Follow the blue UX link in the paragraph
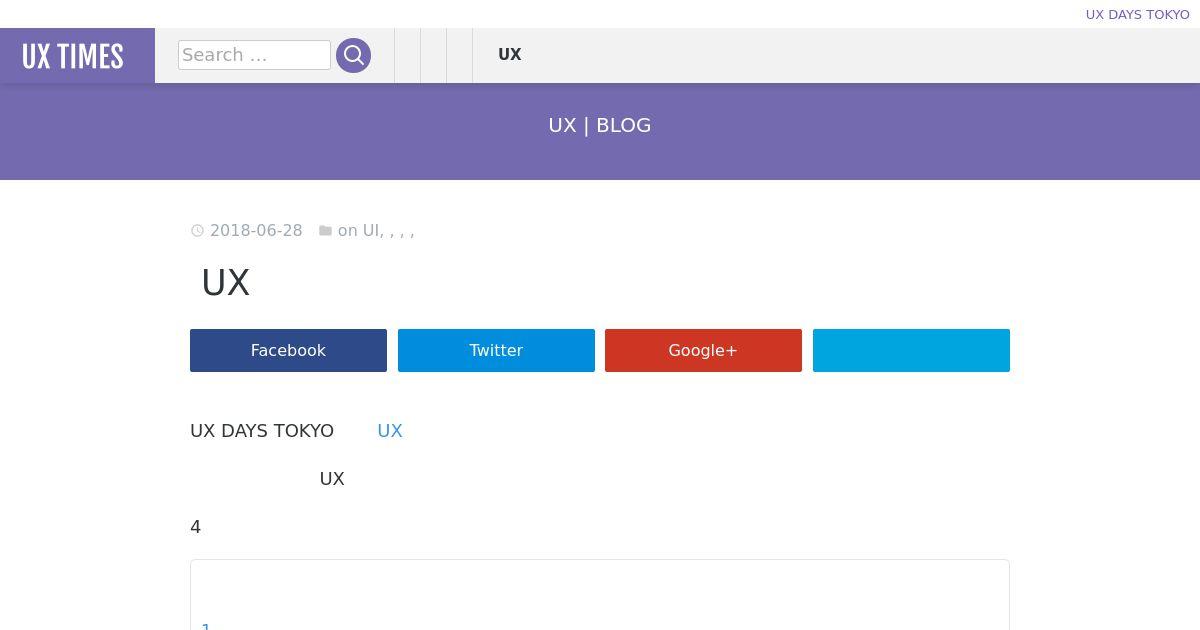The width and height of the screenshot is (1200, 630). (390, 431)
